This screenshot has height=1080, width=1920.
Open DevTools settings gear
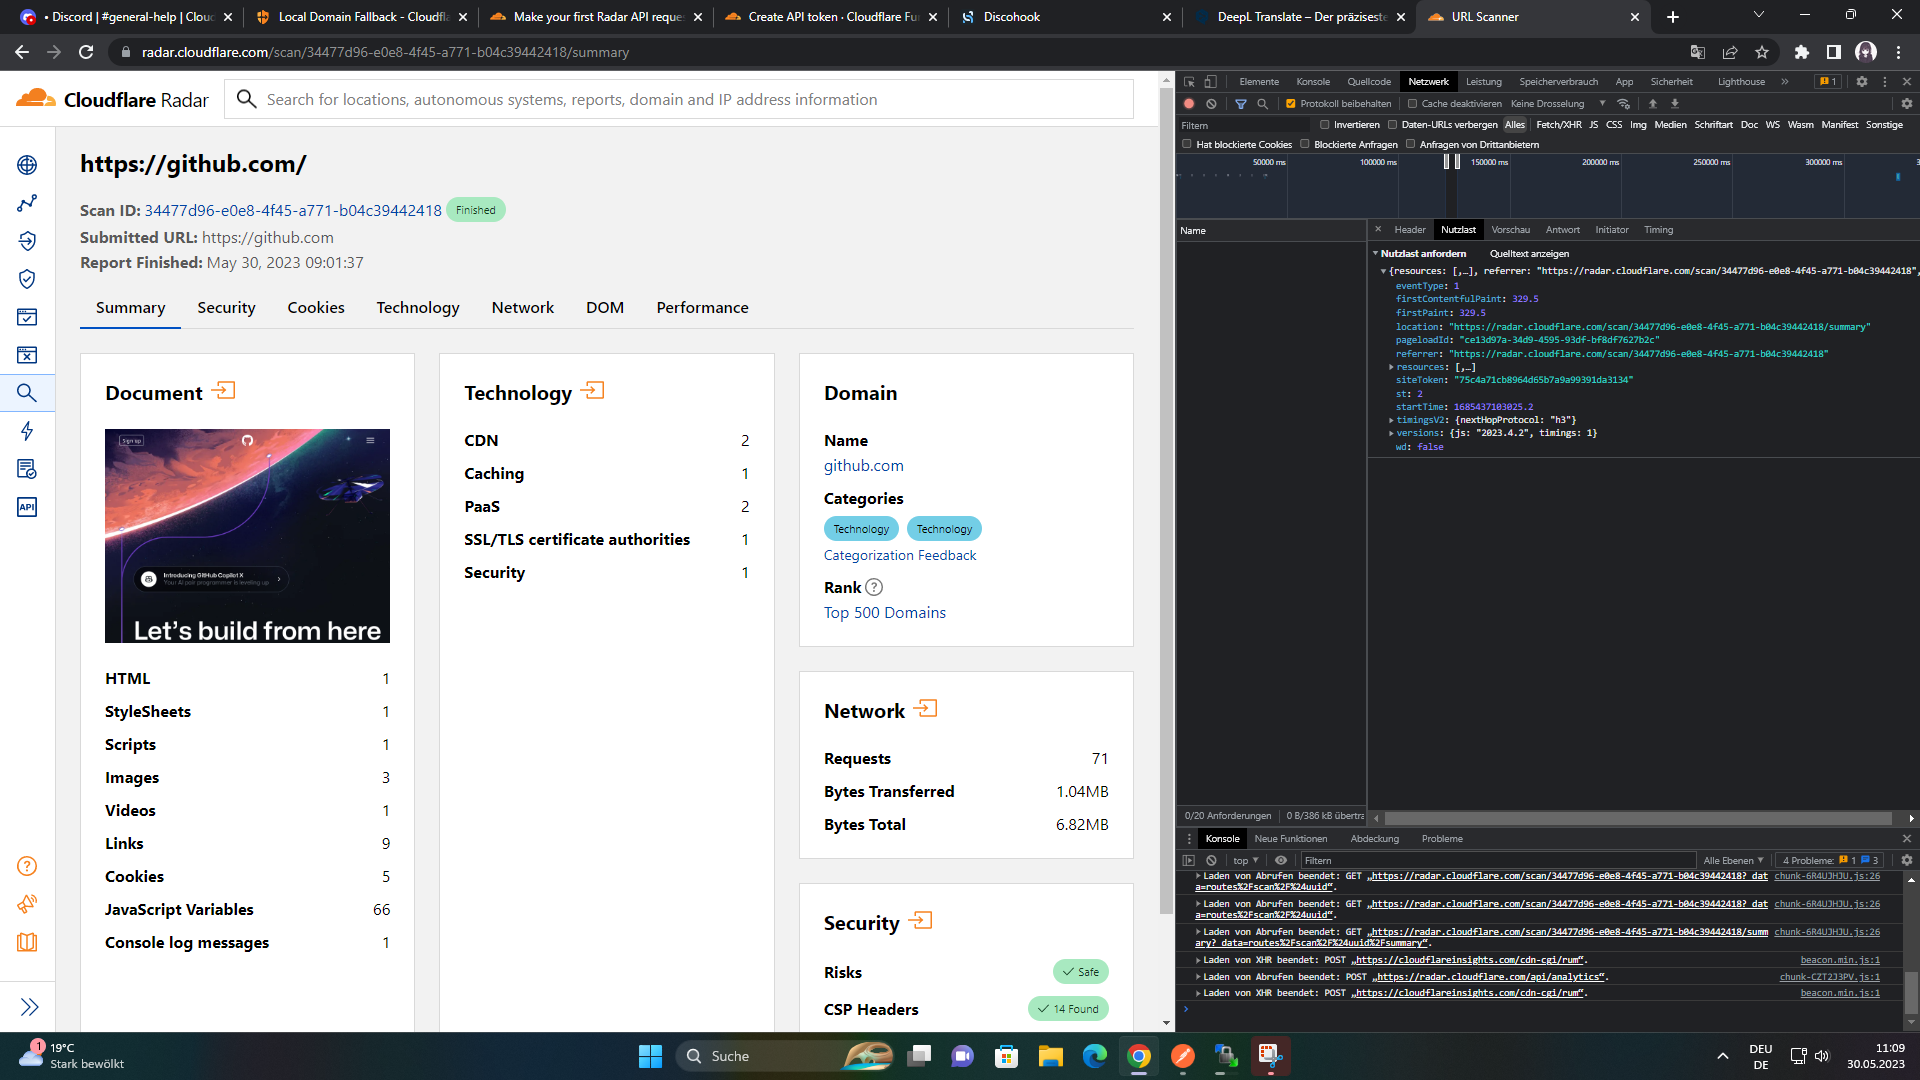(x=1906, y=103)
